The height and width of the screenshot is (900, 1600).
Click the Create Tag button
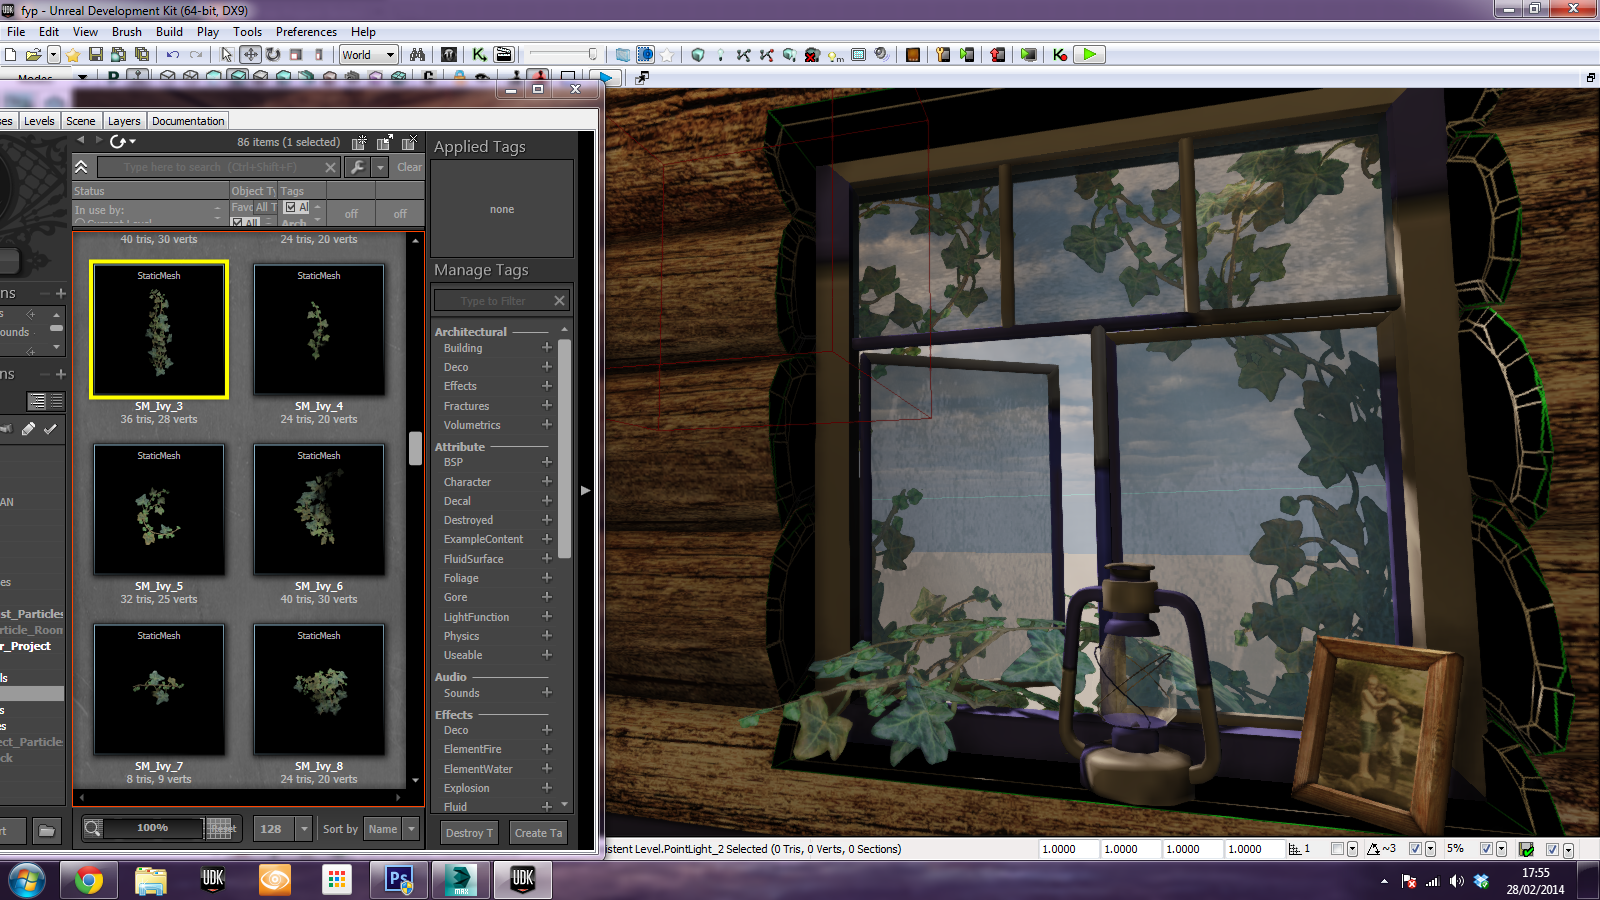538,833
